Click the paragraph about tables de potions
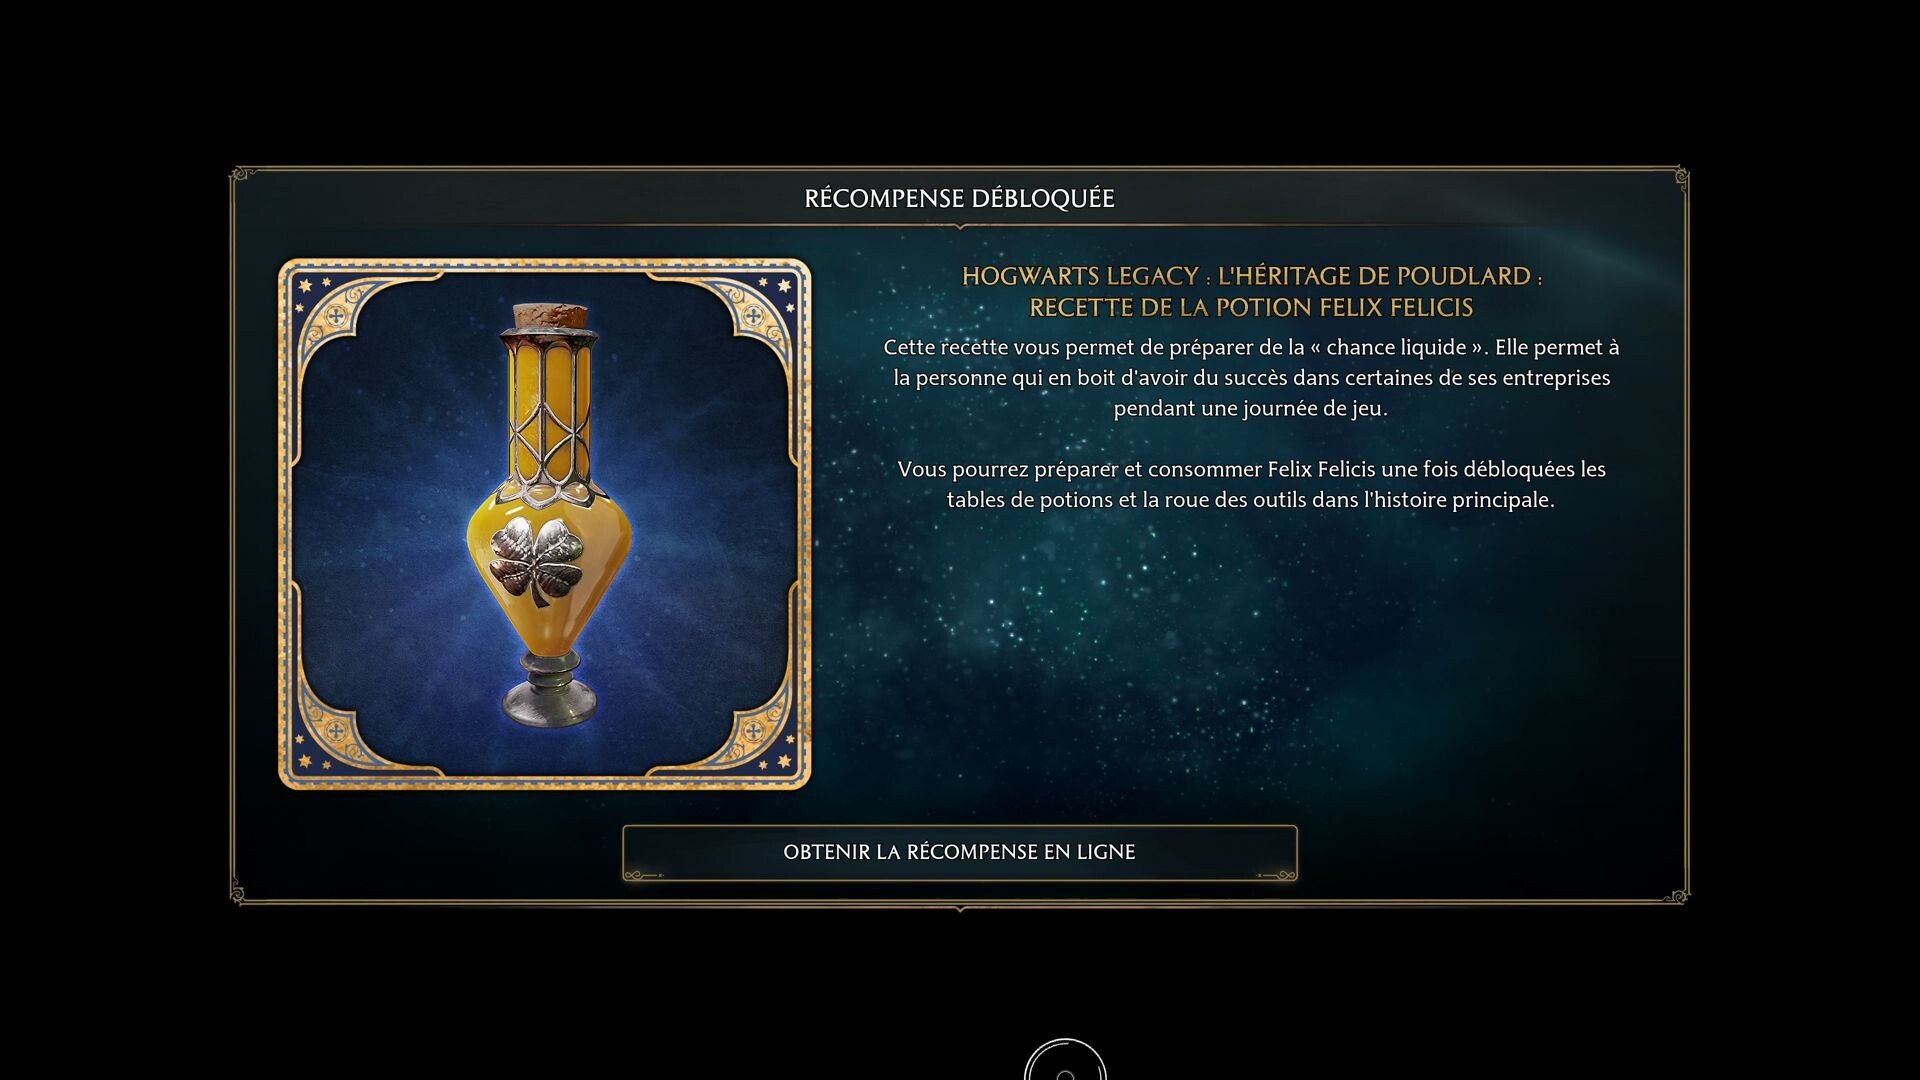Viewport: 1920px width, 1080px height. [1251, 484]
